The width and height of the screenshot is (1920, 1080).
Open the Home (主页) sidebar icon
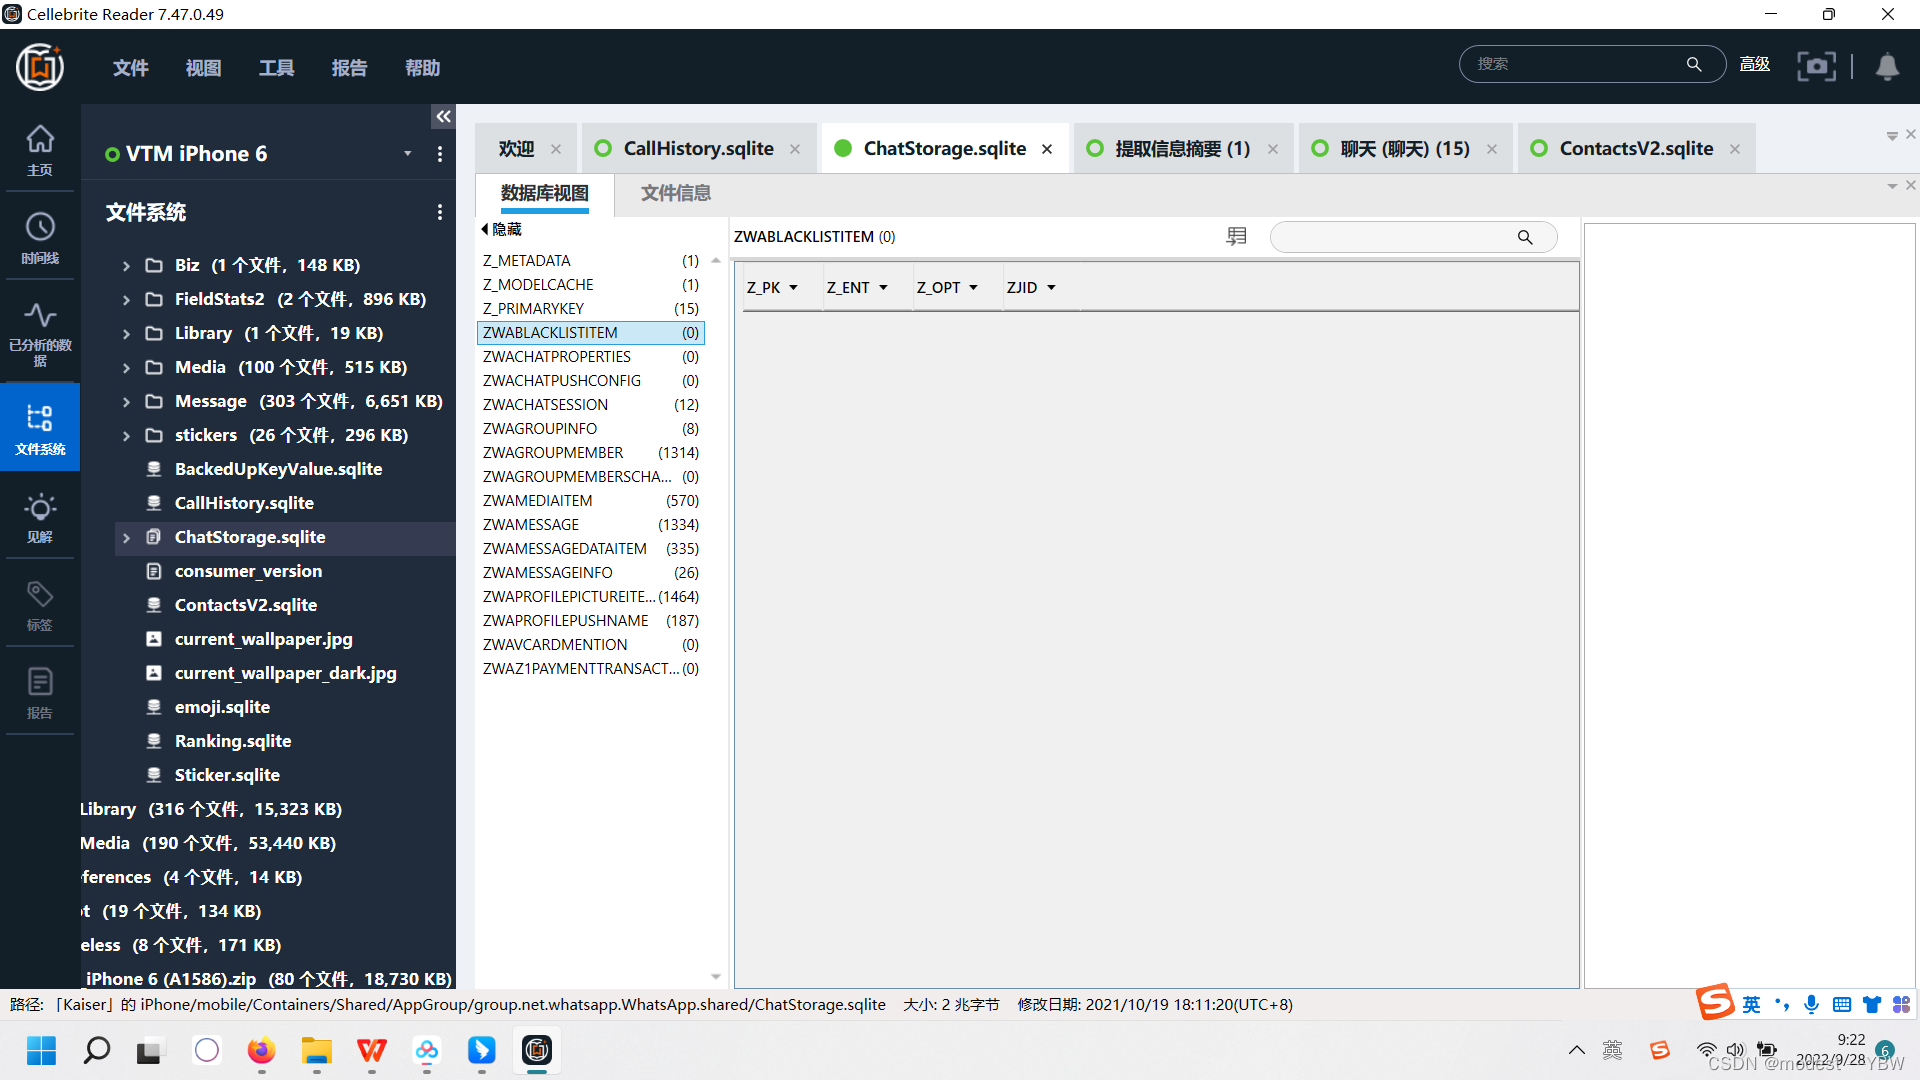pyautogui.click(x=40, y=150)
